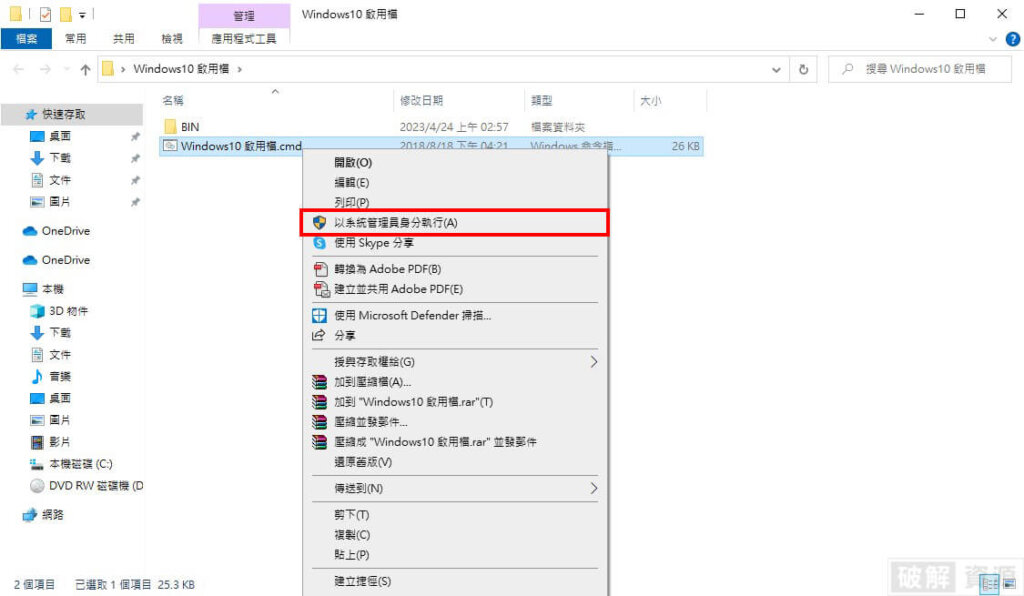
Task: Expand the 授與存取權給(G) submenu
Action: pos(456,362)
